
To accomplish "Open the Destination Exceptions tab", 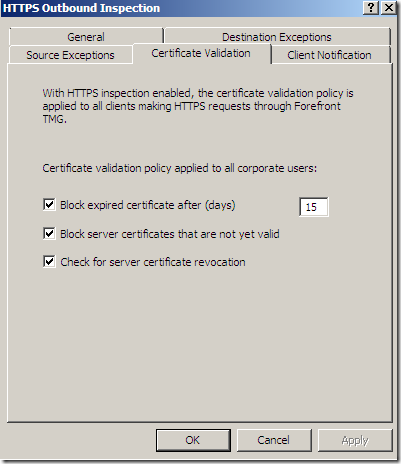I will 277,37.
